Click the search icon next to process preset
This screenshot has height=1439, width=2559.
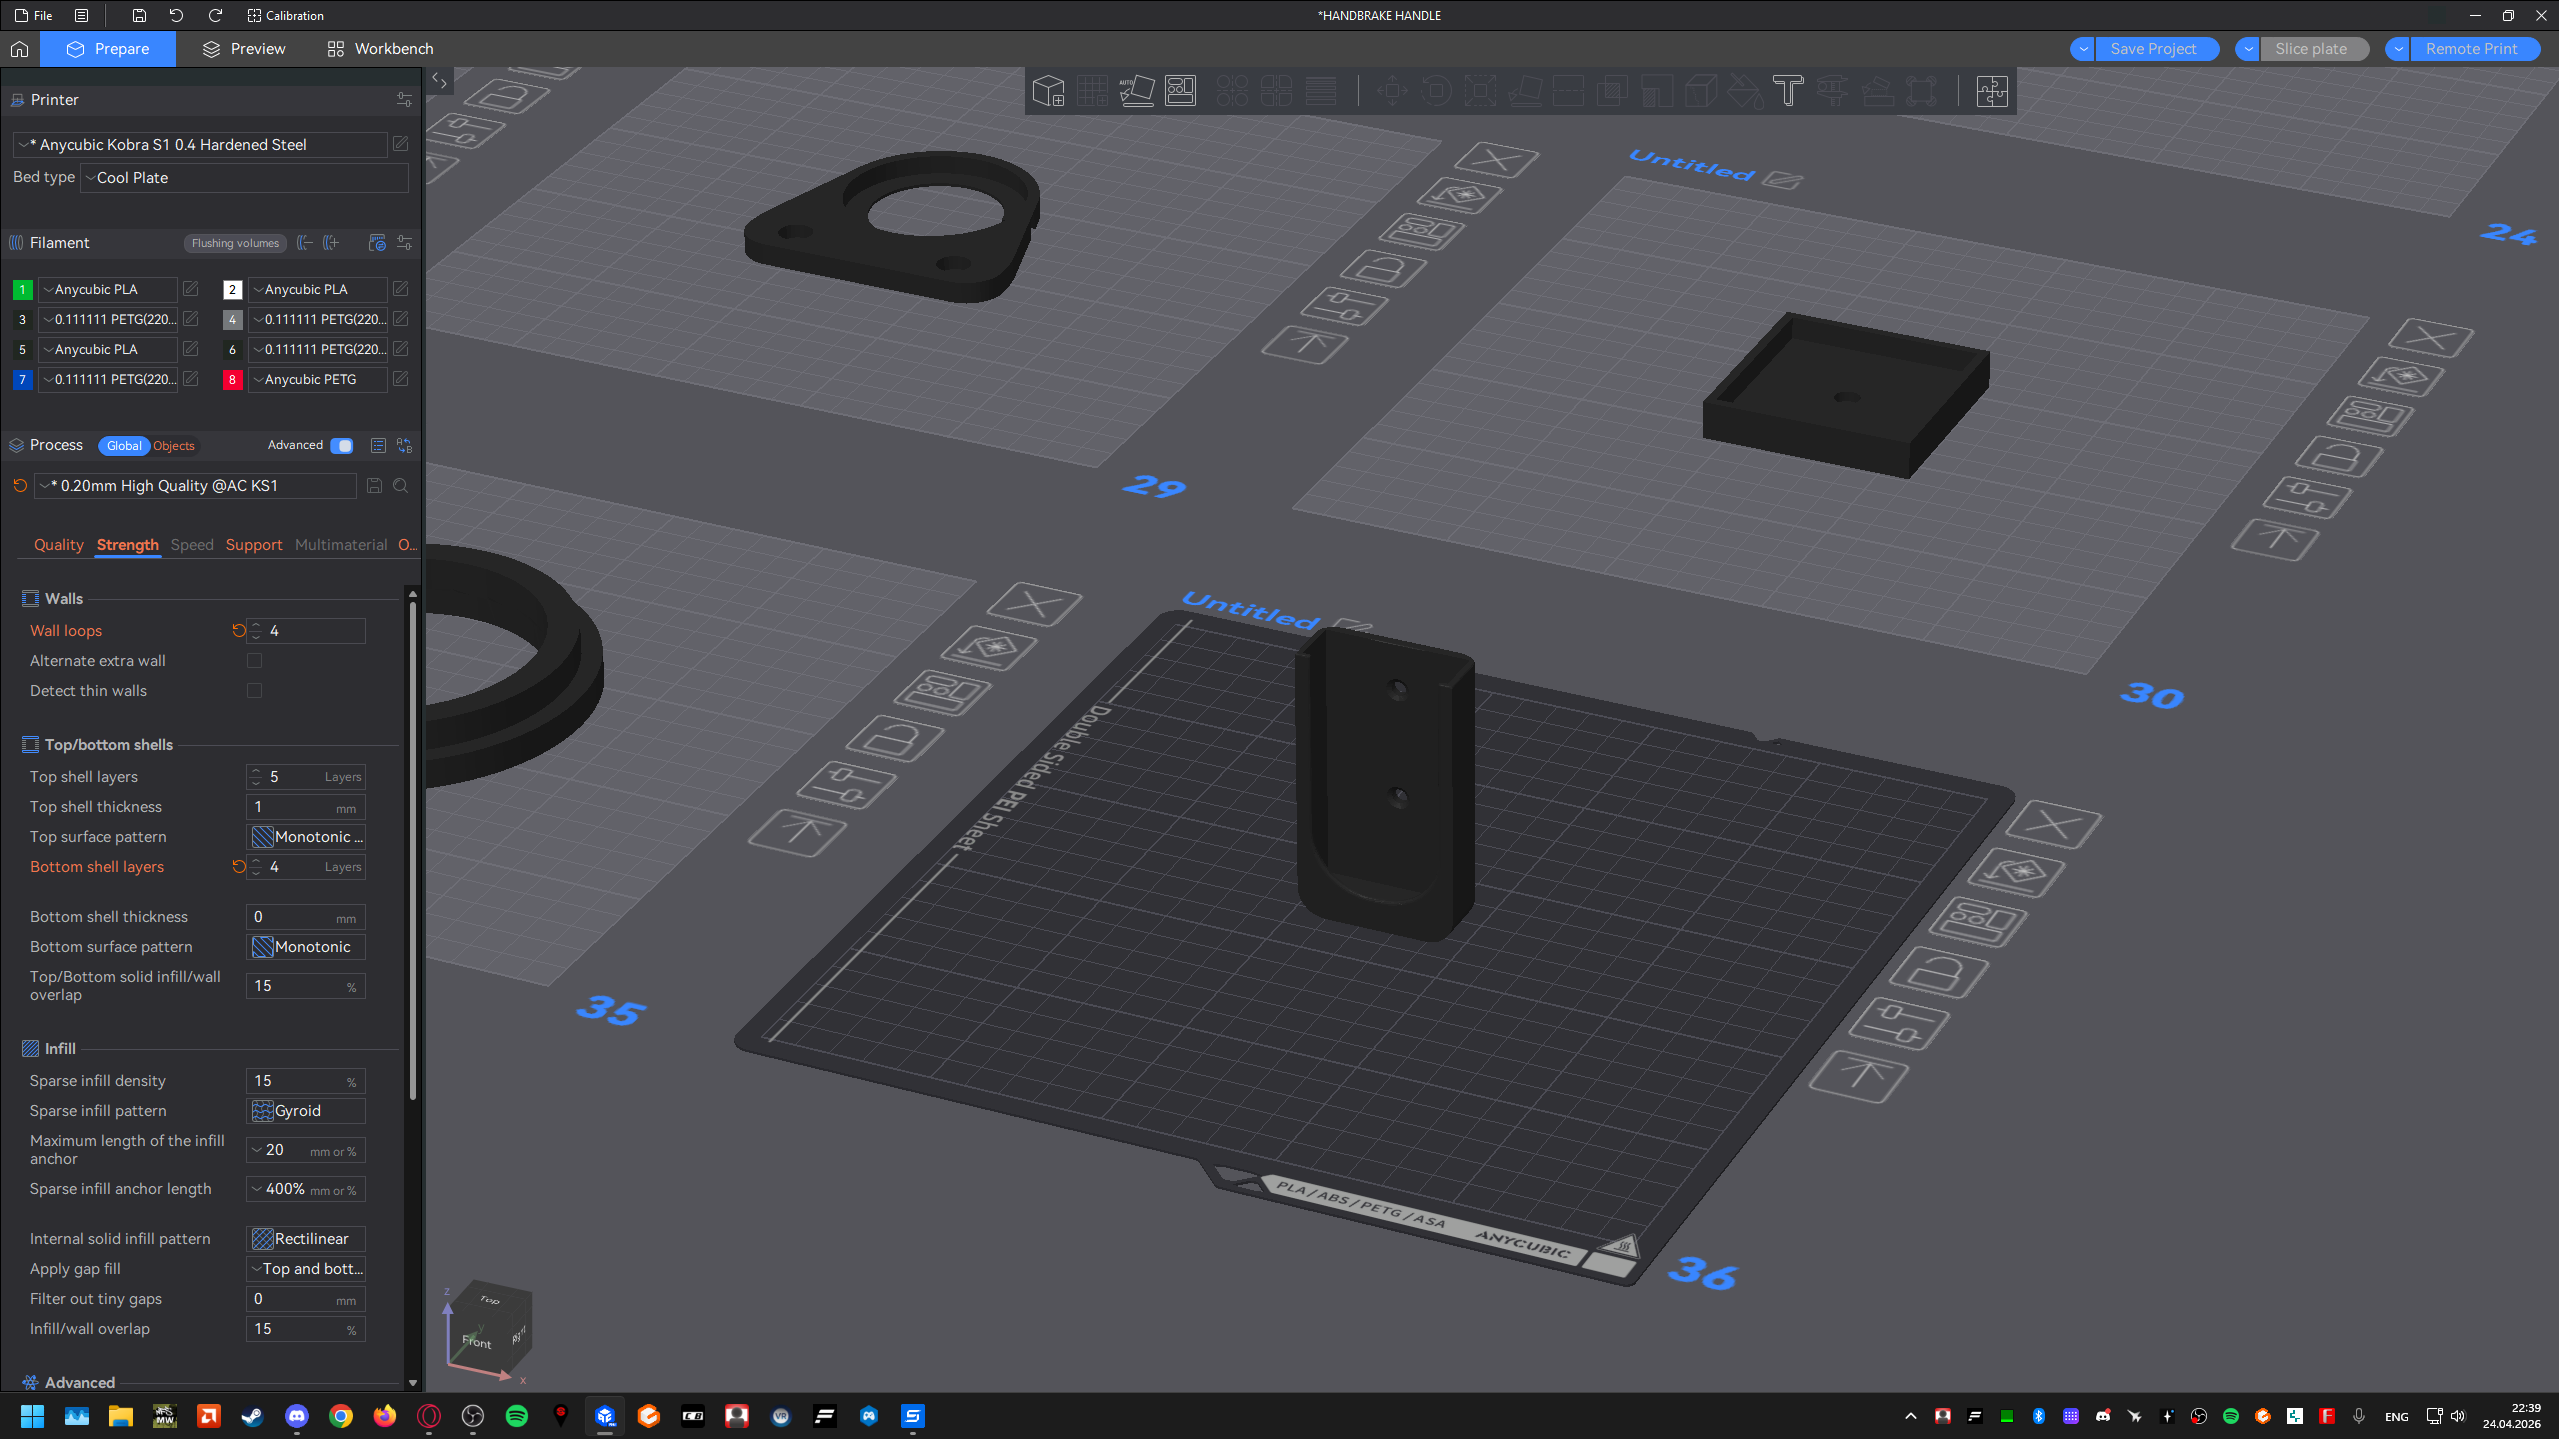click(x=400, y=486)
